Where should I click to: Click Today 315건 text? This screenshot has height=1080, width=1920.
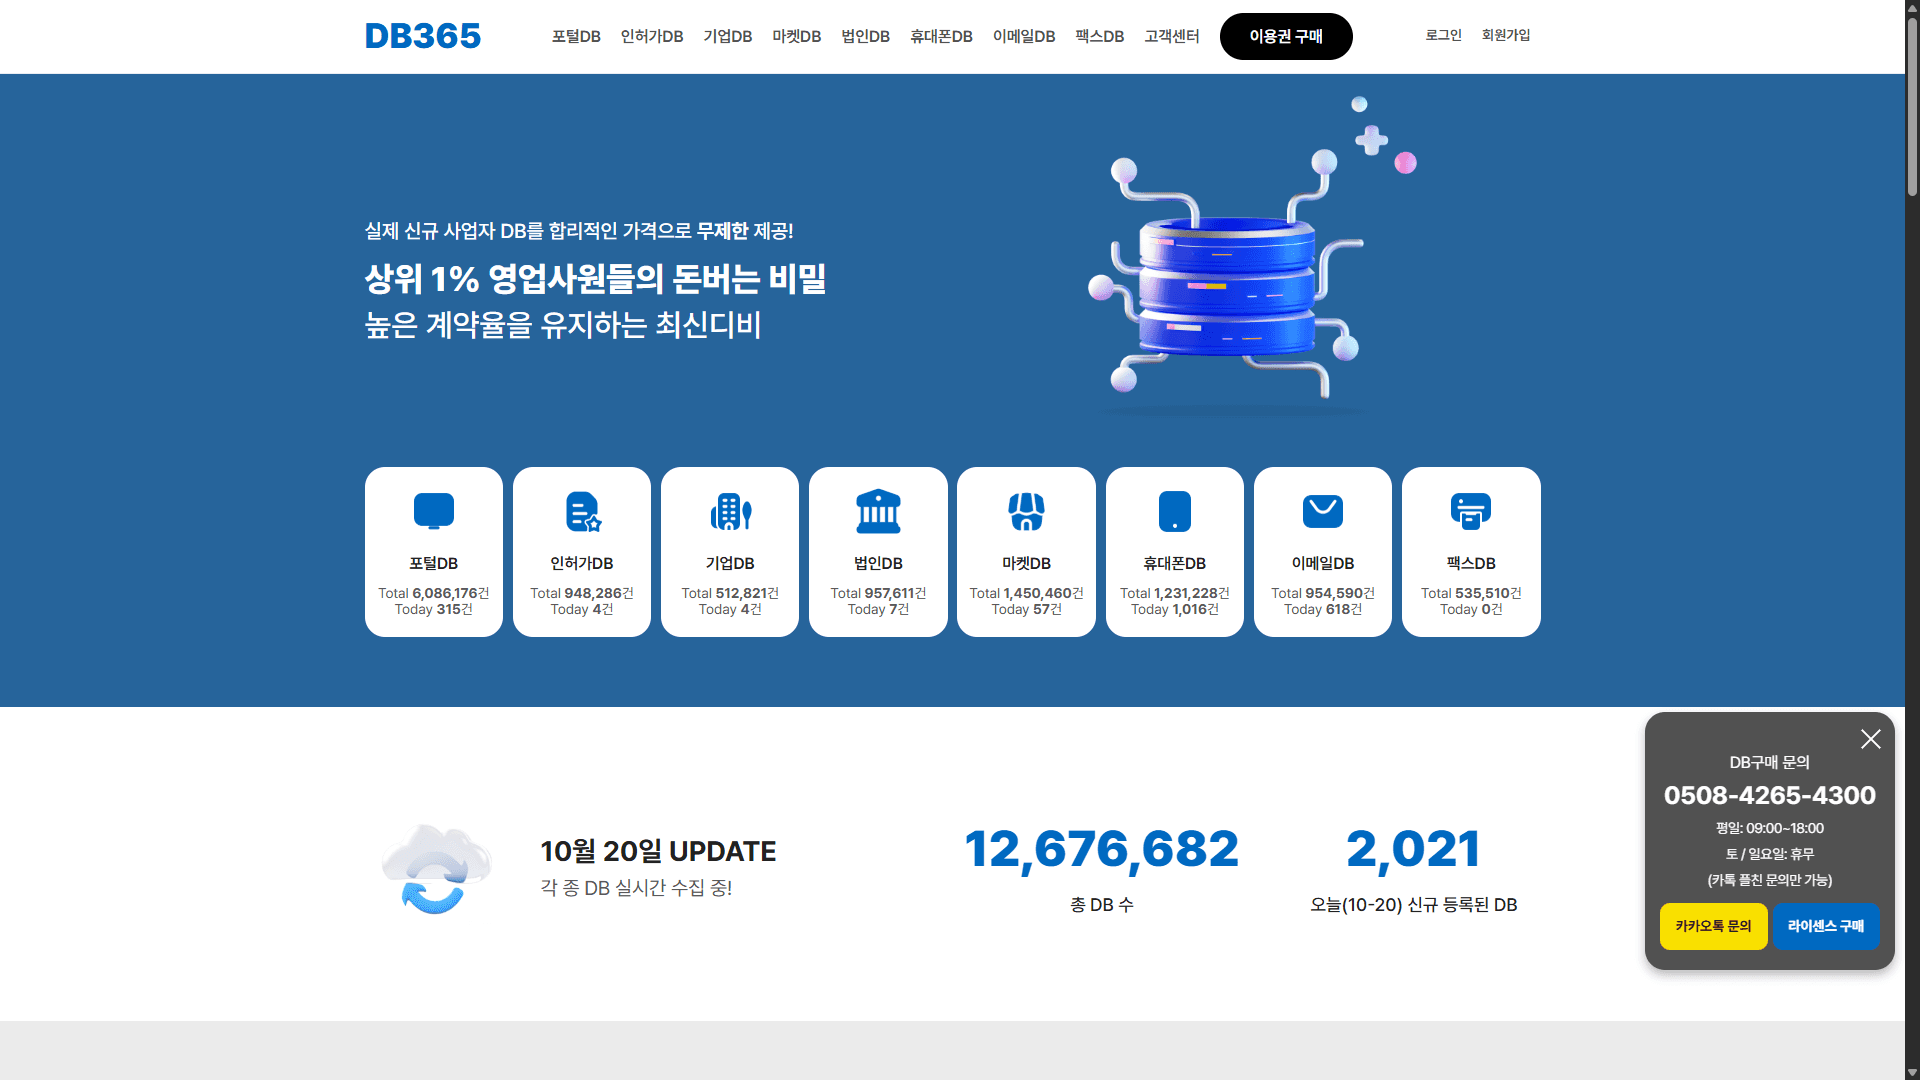tap(434, 609)
